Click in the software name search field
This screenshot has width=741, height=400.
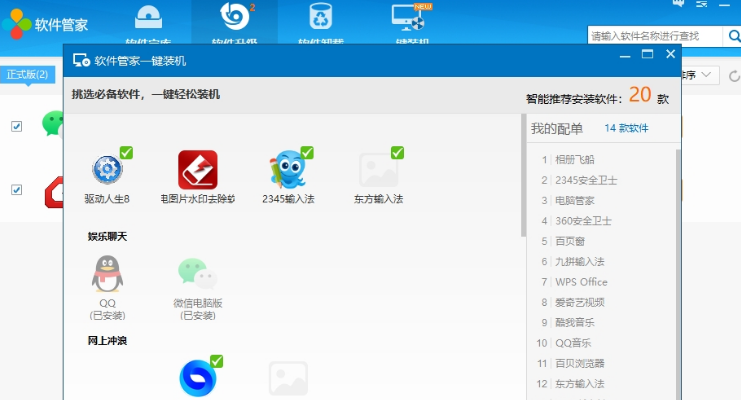(652, 36)
